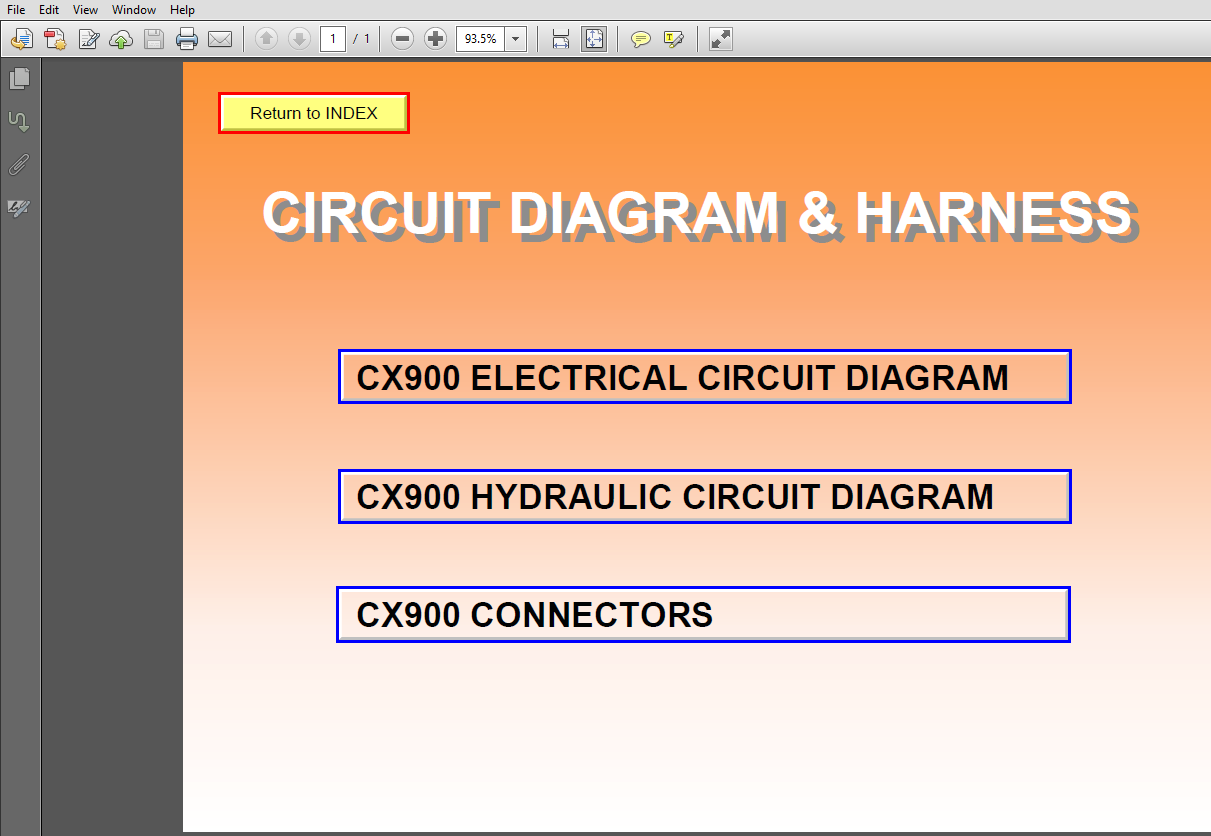
Task: Click the page number input field
Action: [x=333, y=39]
